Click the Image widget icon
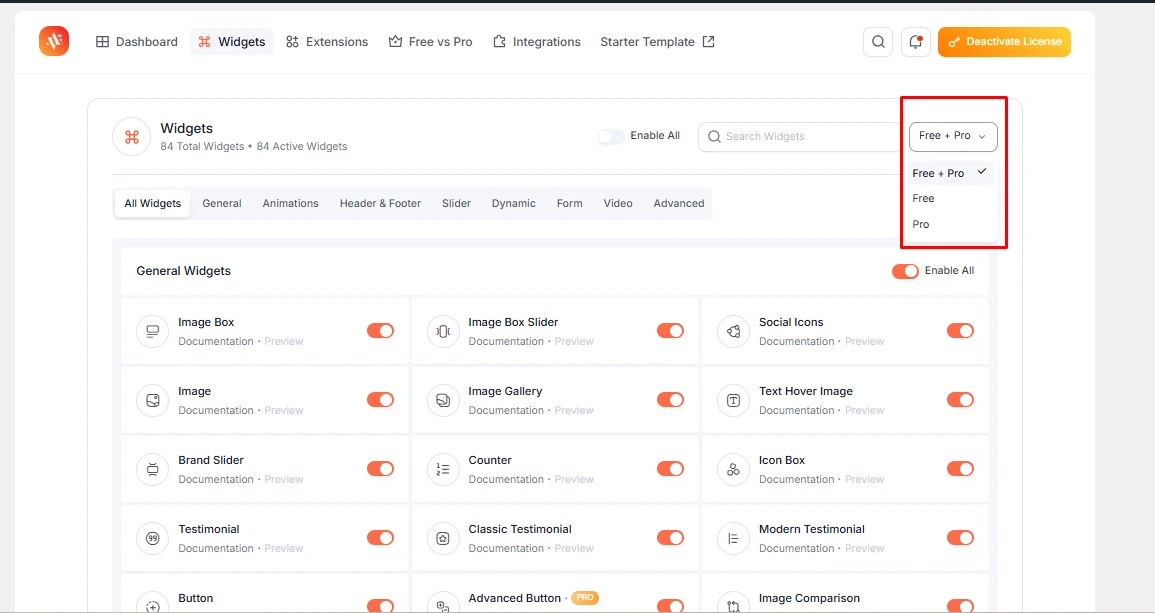The image size is (1155, 613). click(x=152, y=400)
